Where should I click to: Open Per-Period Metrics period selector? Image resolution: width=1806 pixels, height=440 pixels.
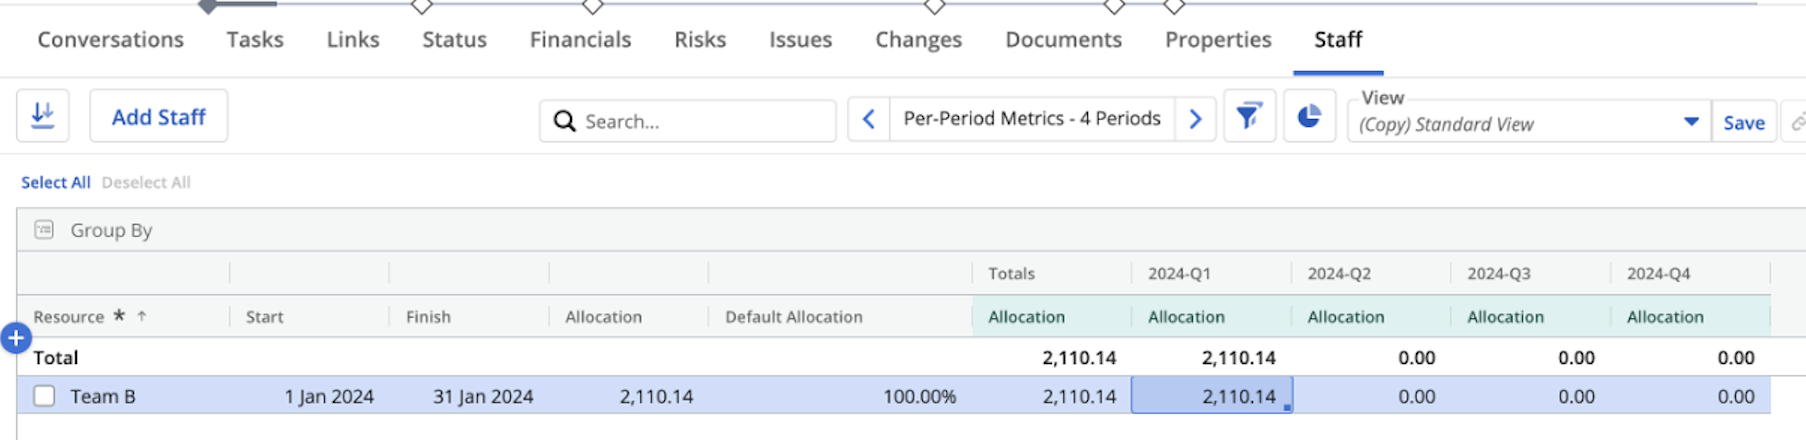click(x=1031, y=119)
